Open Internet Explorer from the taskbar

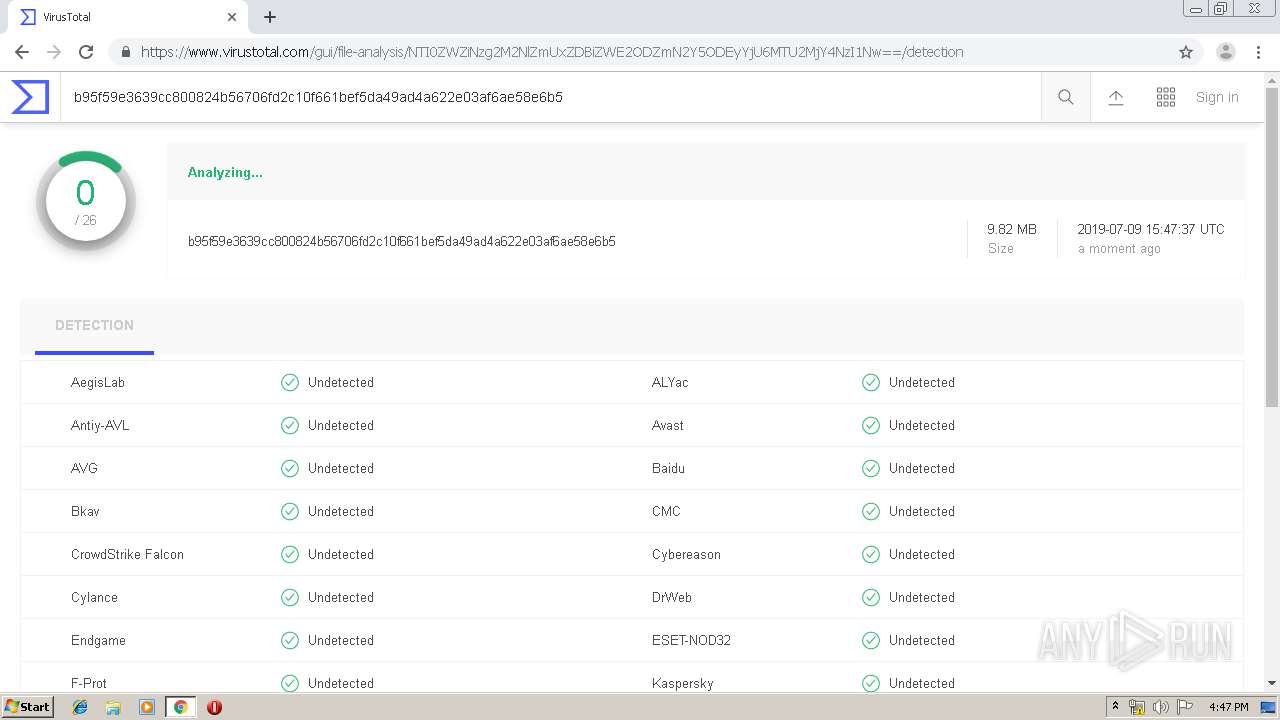point(80,707)
